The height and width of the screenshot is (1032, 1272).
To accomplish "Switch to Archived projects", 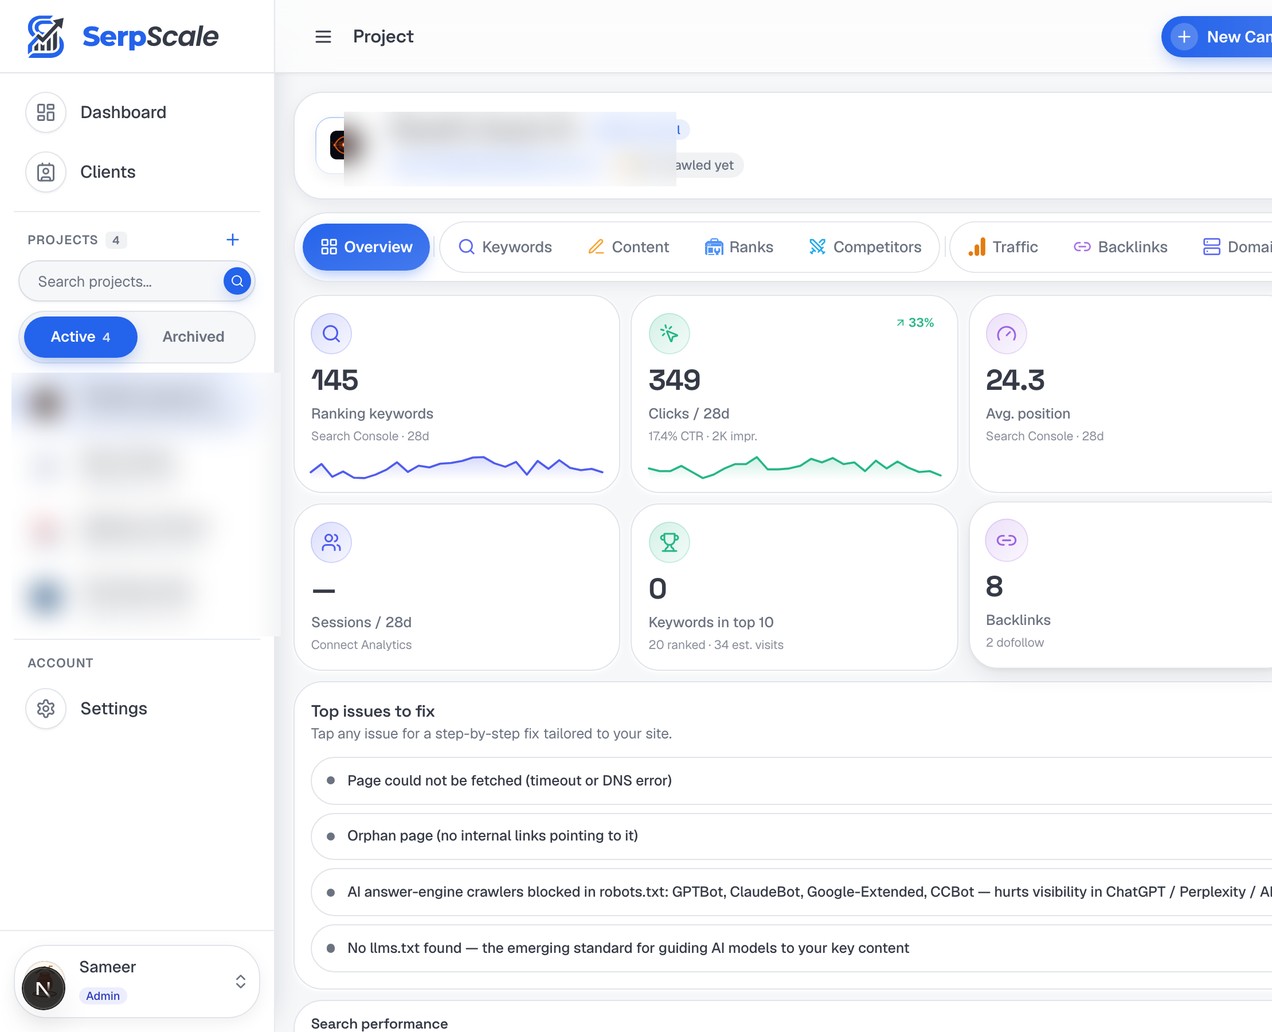I will tap(194, 337).
